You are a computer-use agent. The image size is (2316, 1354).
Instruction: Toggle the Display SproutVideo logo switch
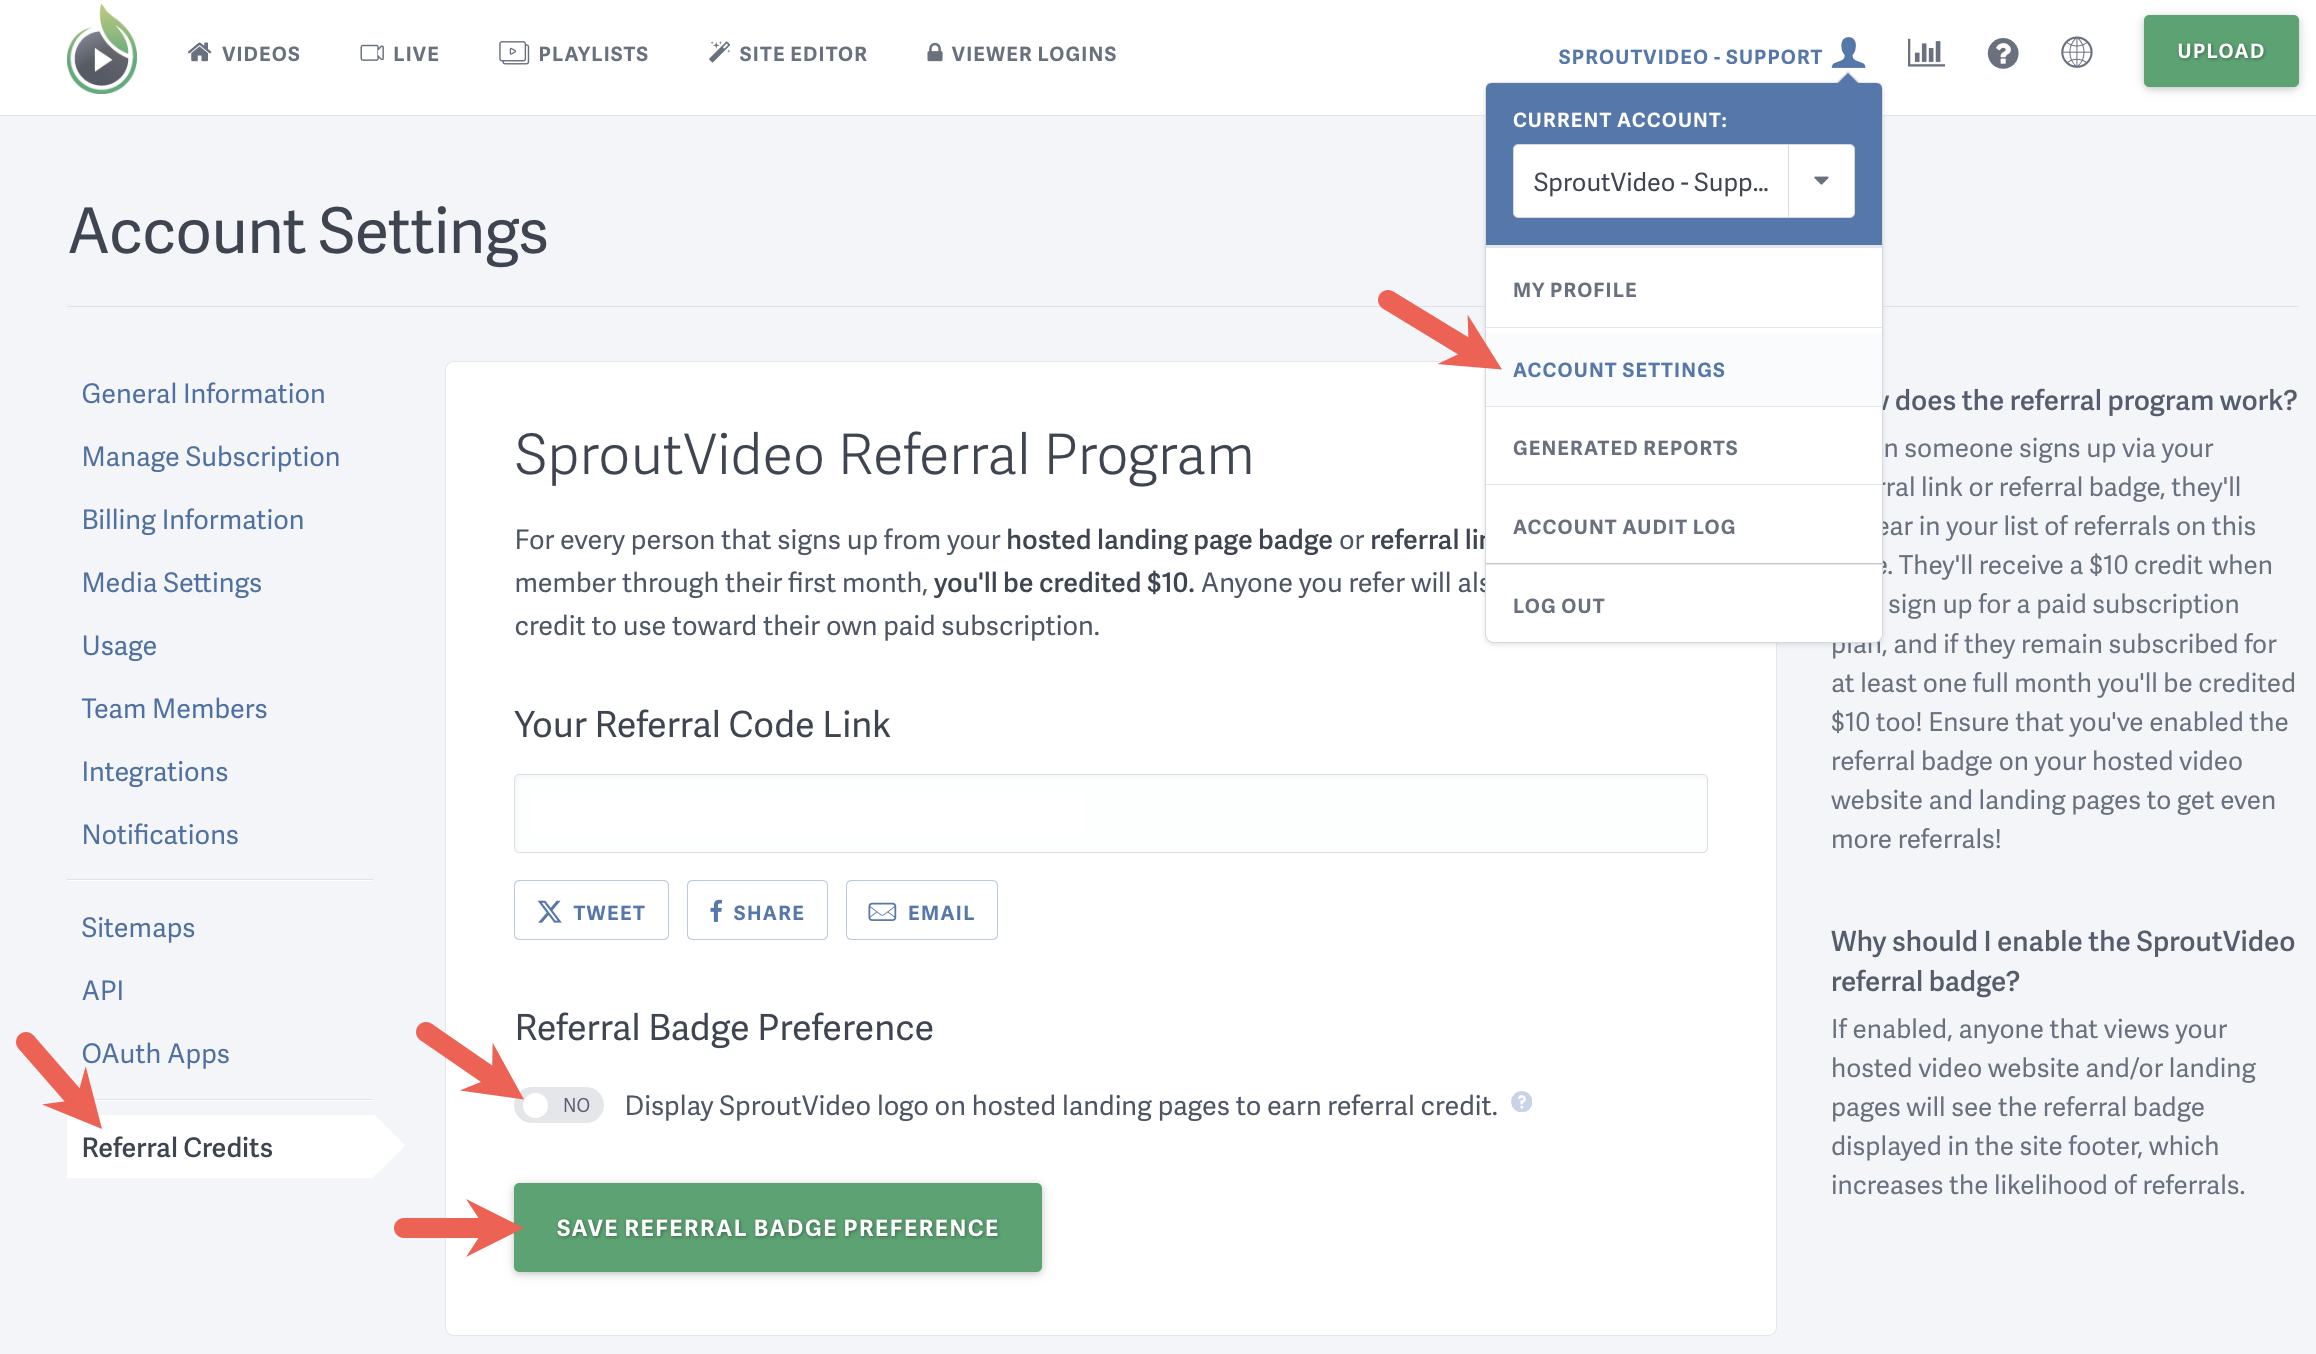pyautogui.click(x=558, y=1104)
